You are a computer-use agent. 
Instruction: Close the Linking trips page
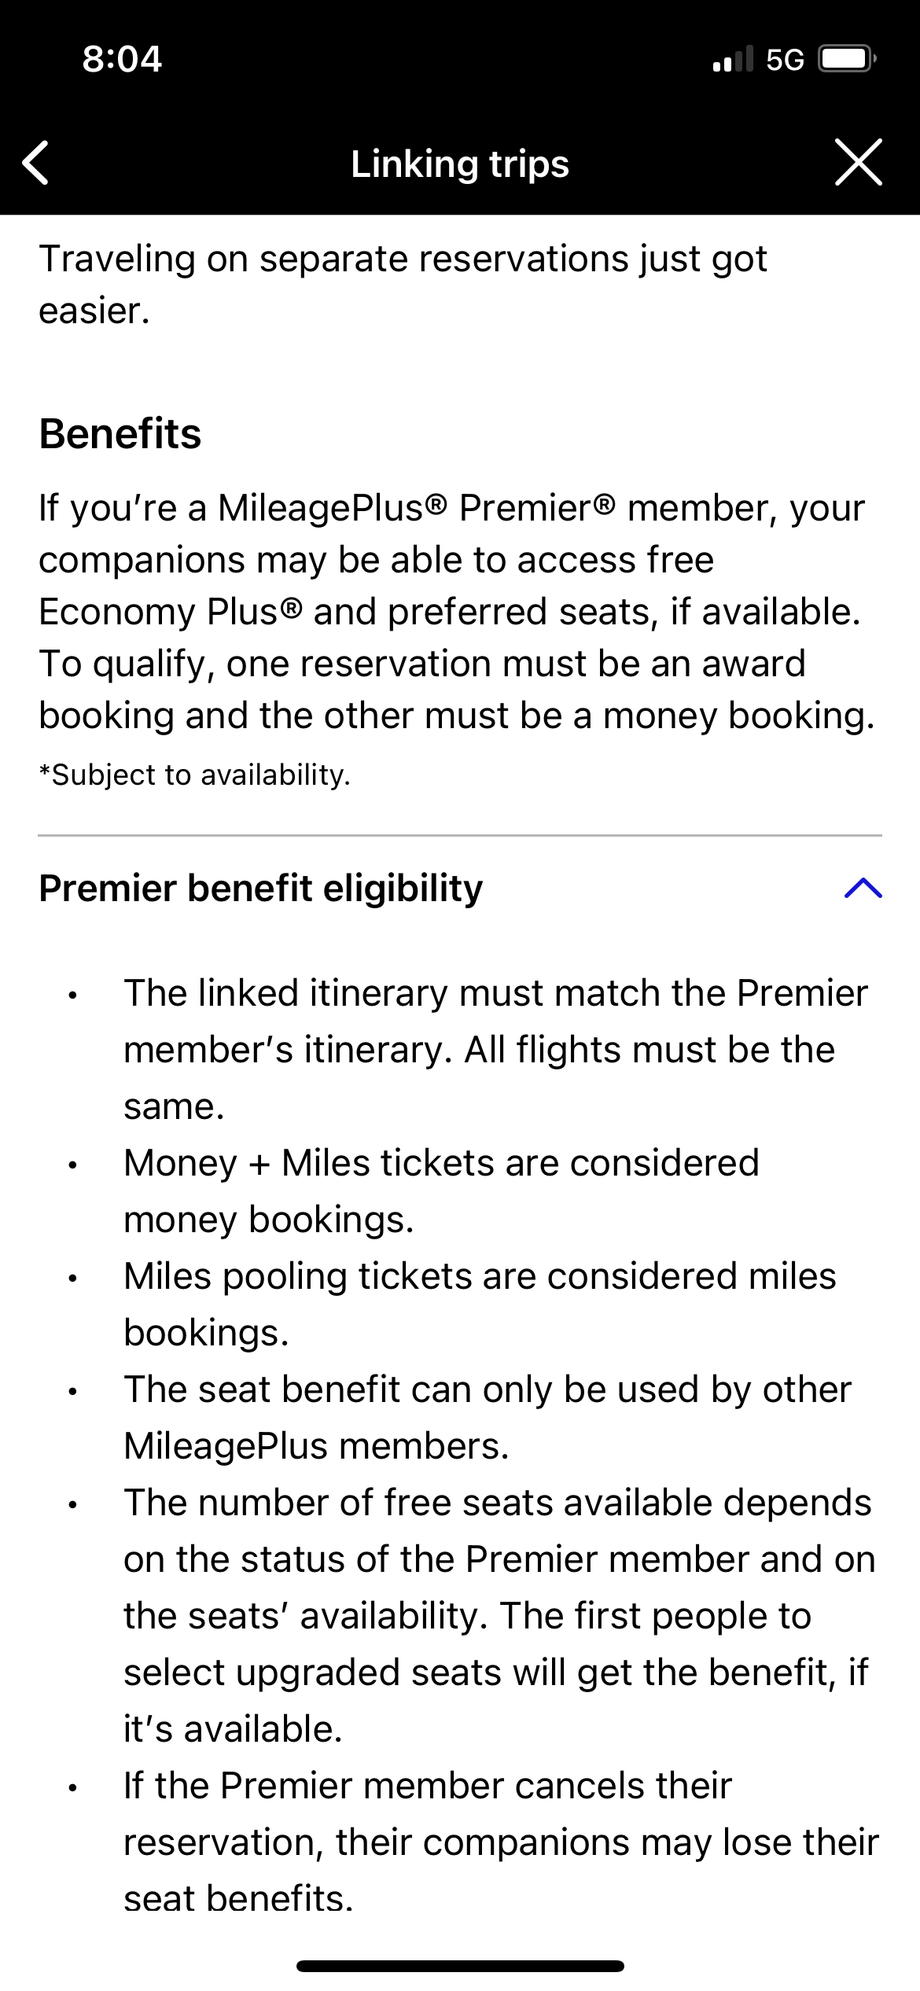[x=858, y=163]
